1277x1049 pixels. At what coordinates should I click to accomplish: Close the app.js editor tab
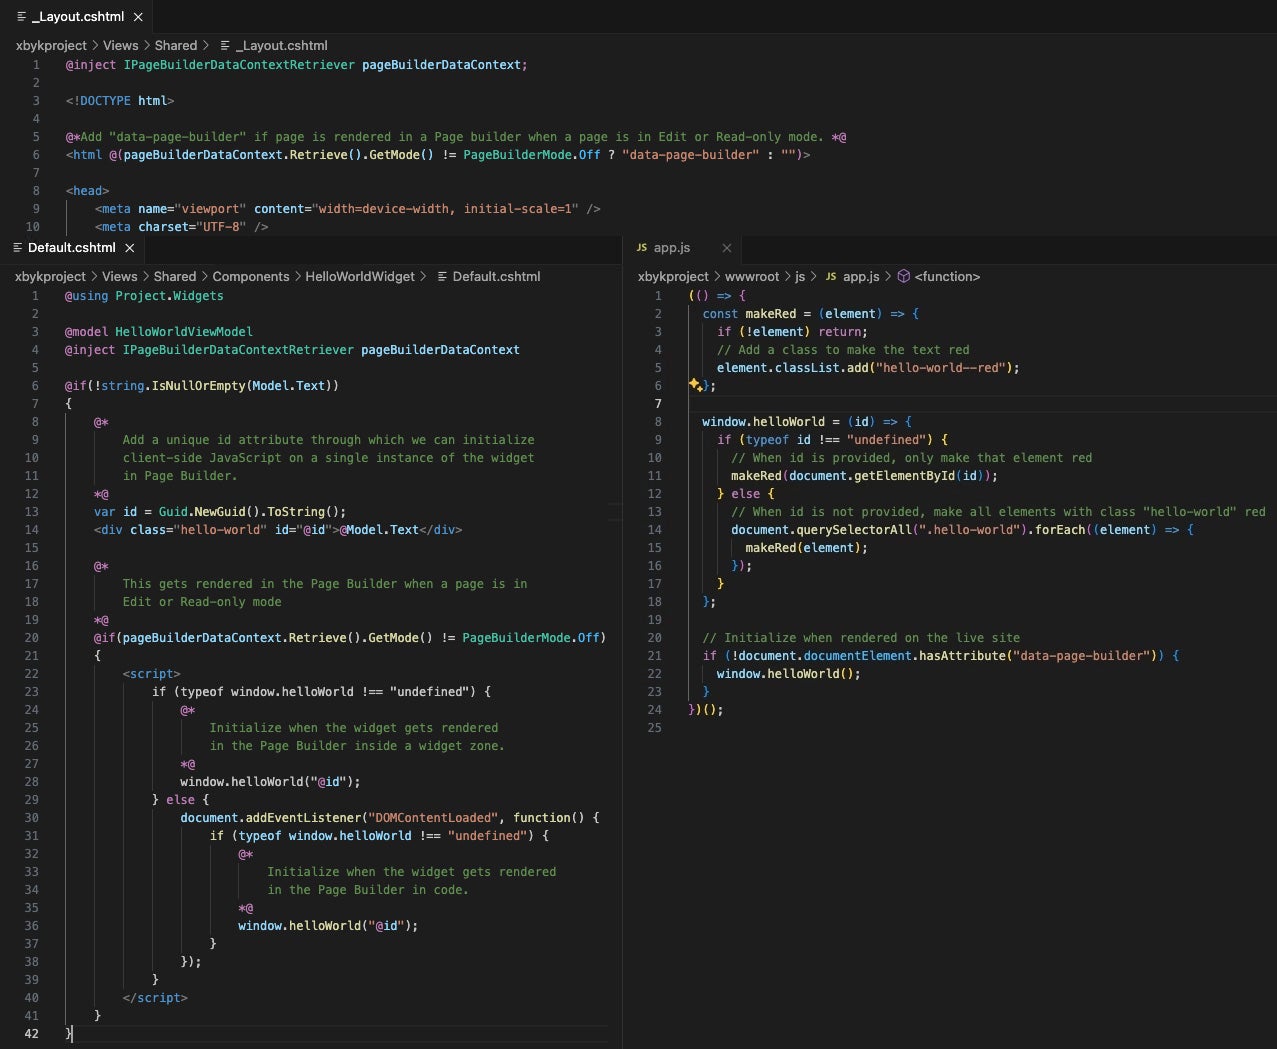point(727,248)
